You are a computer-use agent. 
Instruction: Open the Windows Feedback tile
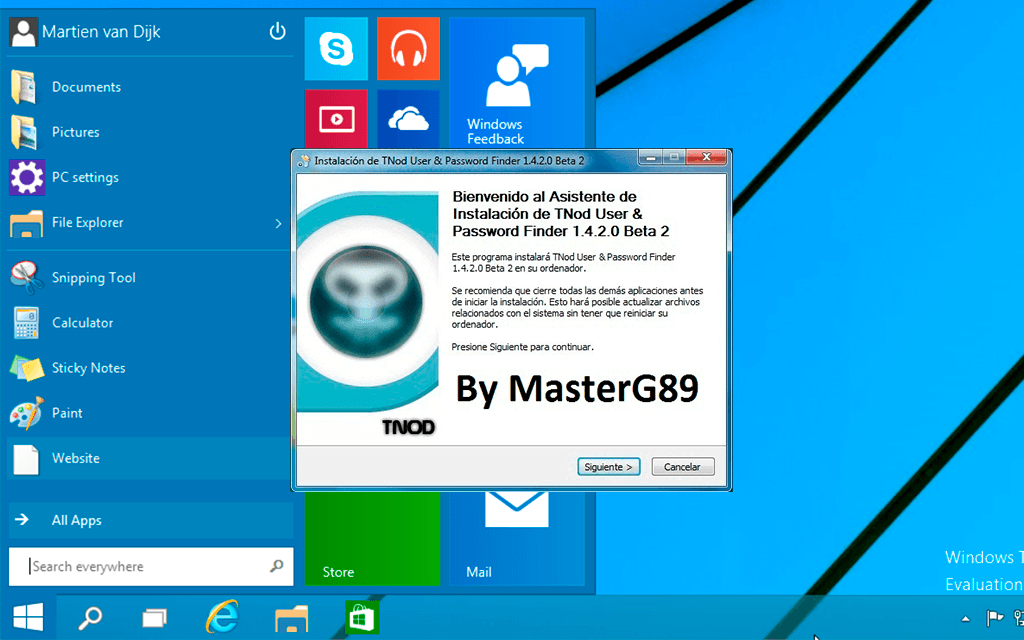tap(517, 83)
